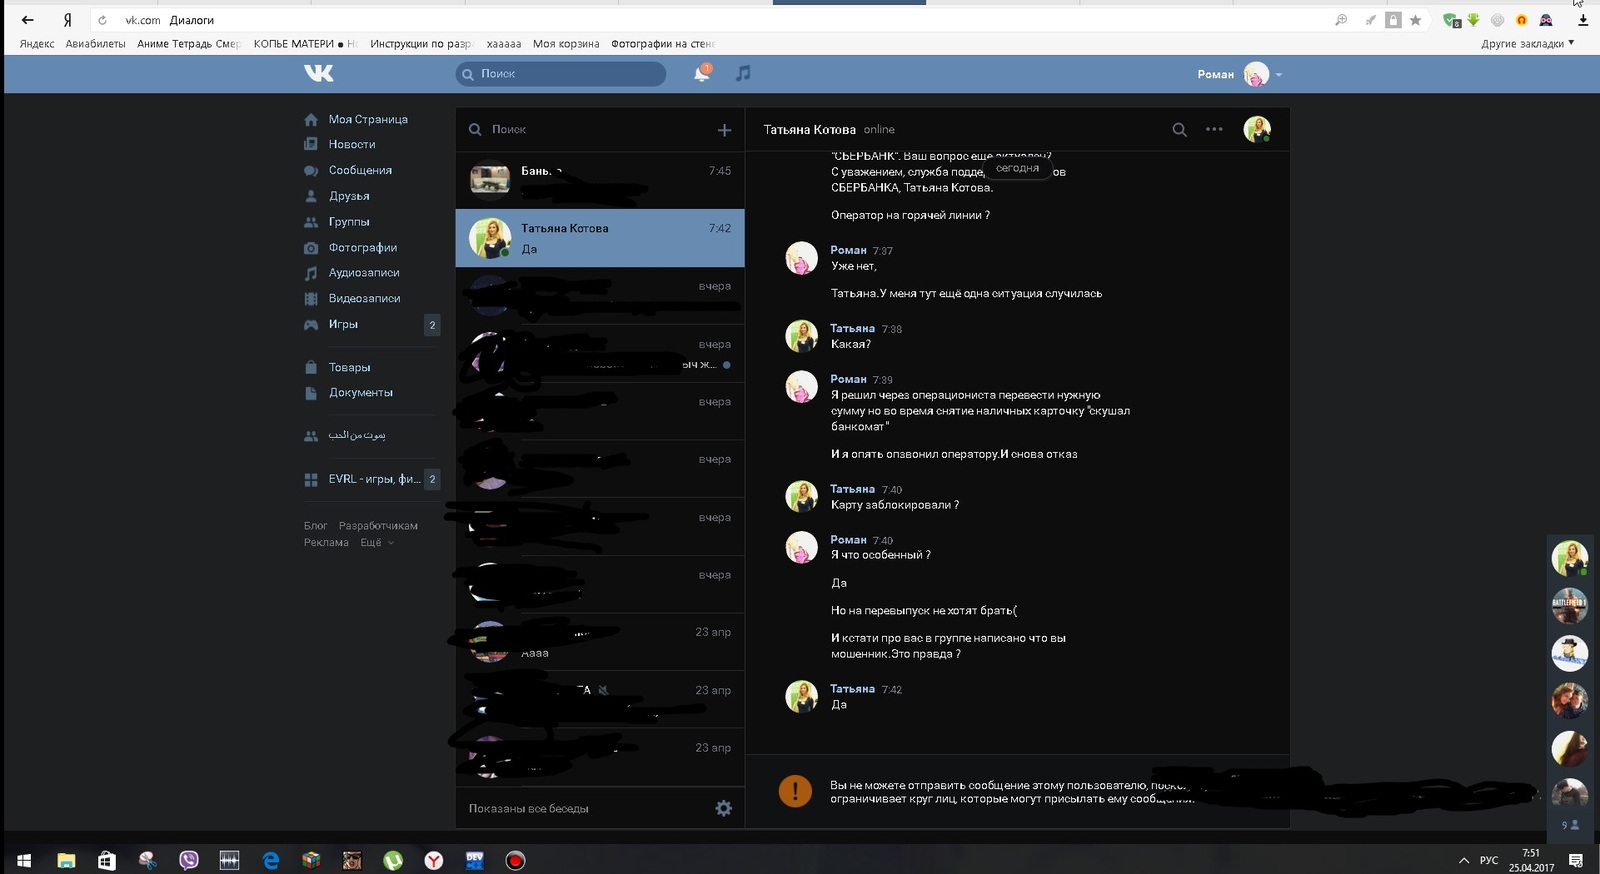Open the Battlefield avatar in the quick chat sidebar
The width and height of the screenshot is (1600, 874).
(x=1569, y=605)
